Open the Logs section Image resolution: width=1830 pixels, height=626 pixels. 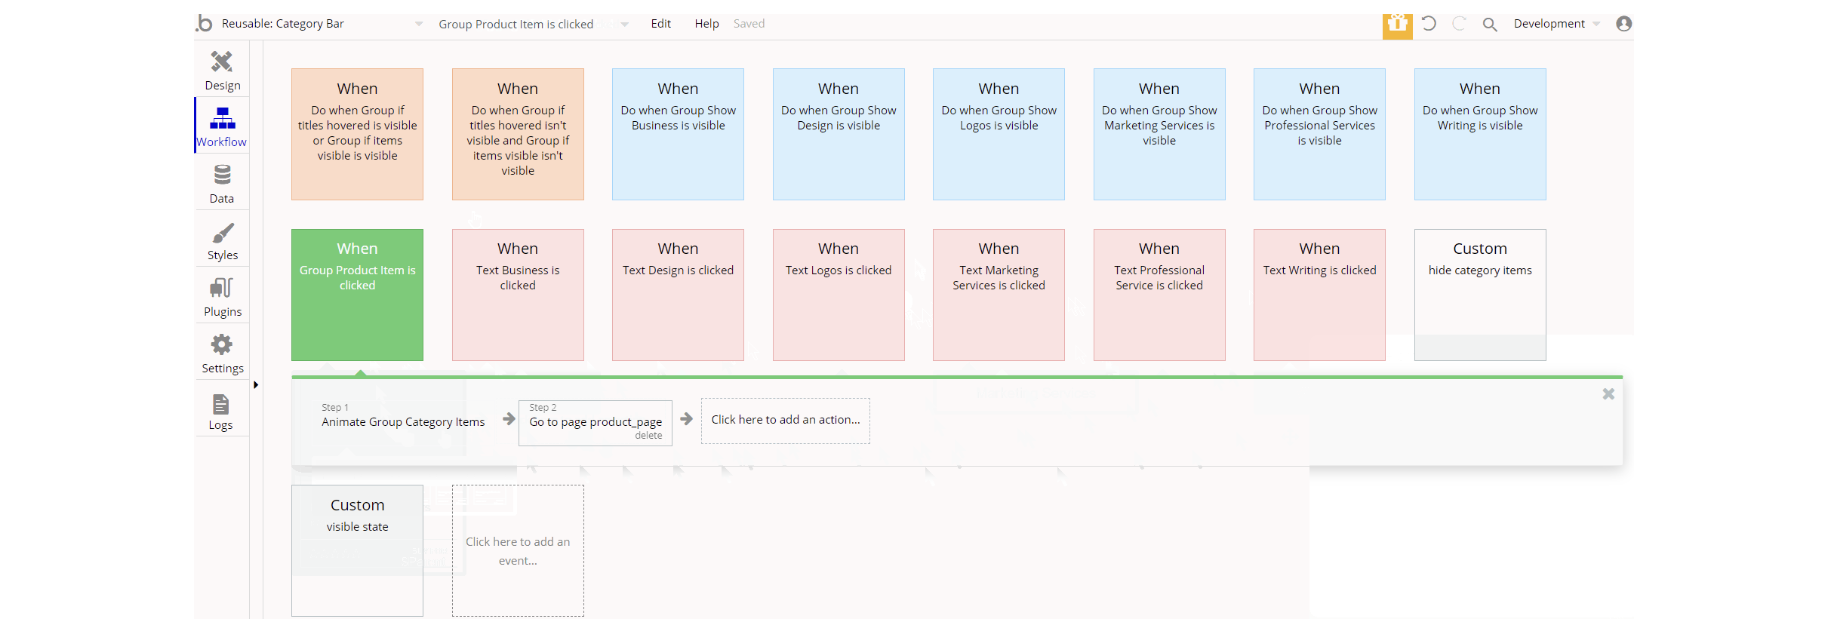[x=221, y=410]
